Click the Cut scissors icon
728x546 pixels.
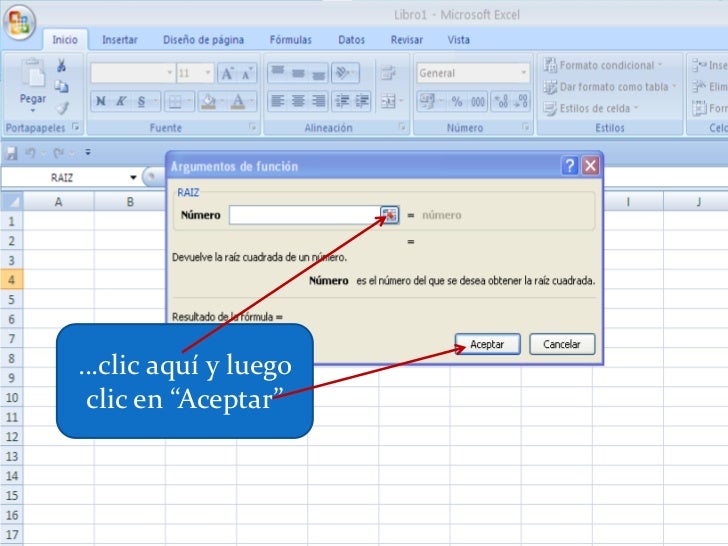pyautogui.click(x=61, y=65)
